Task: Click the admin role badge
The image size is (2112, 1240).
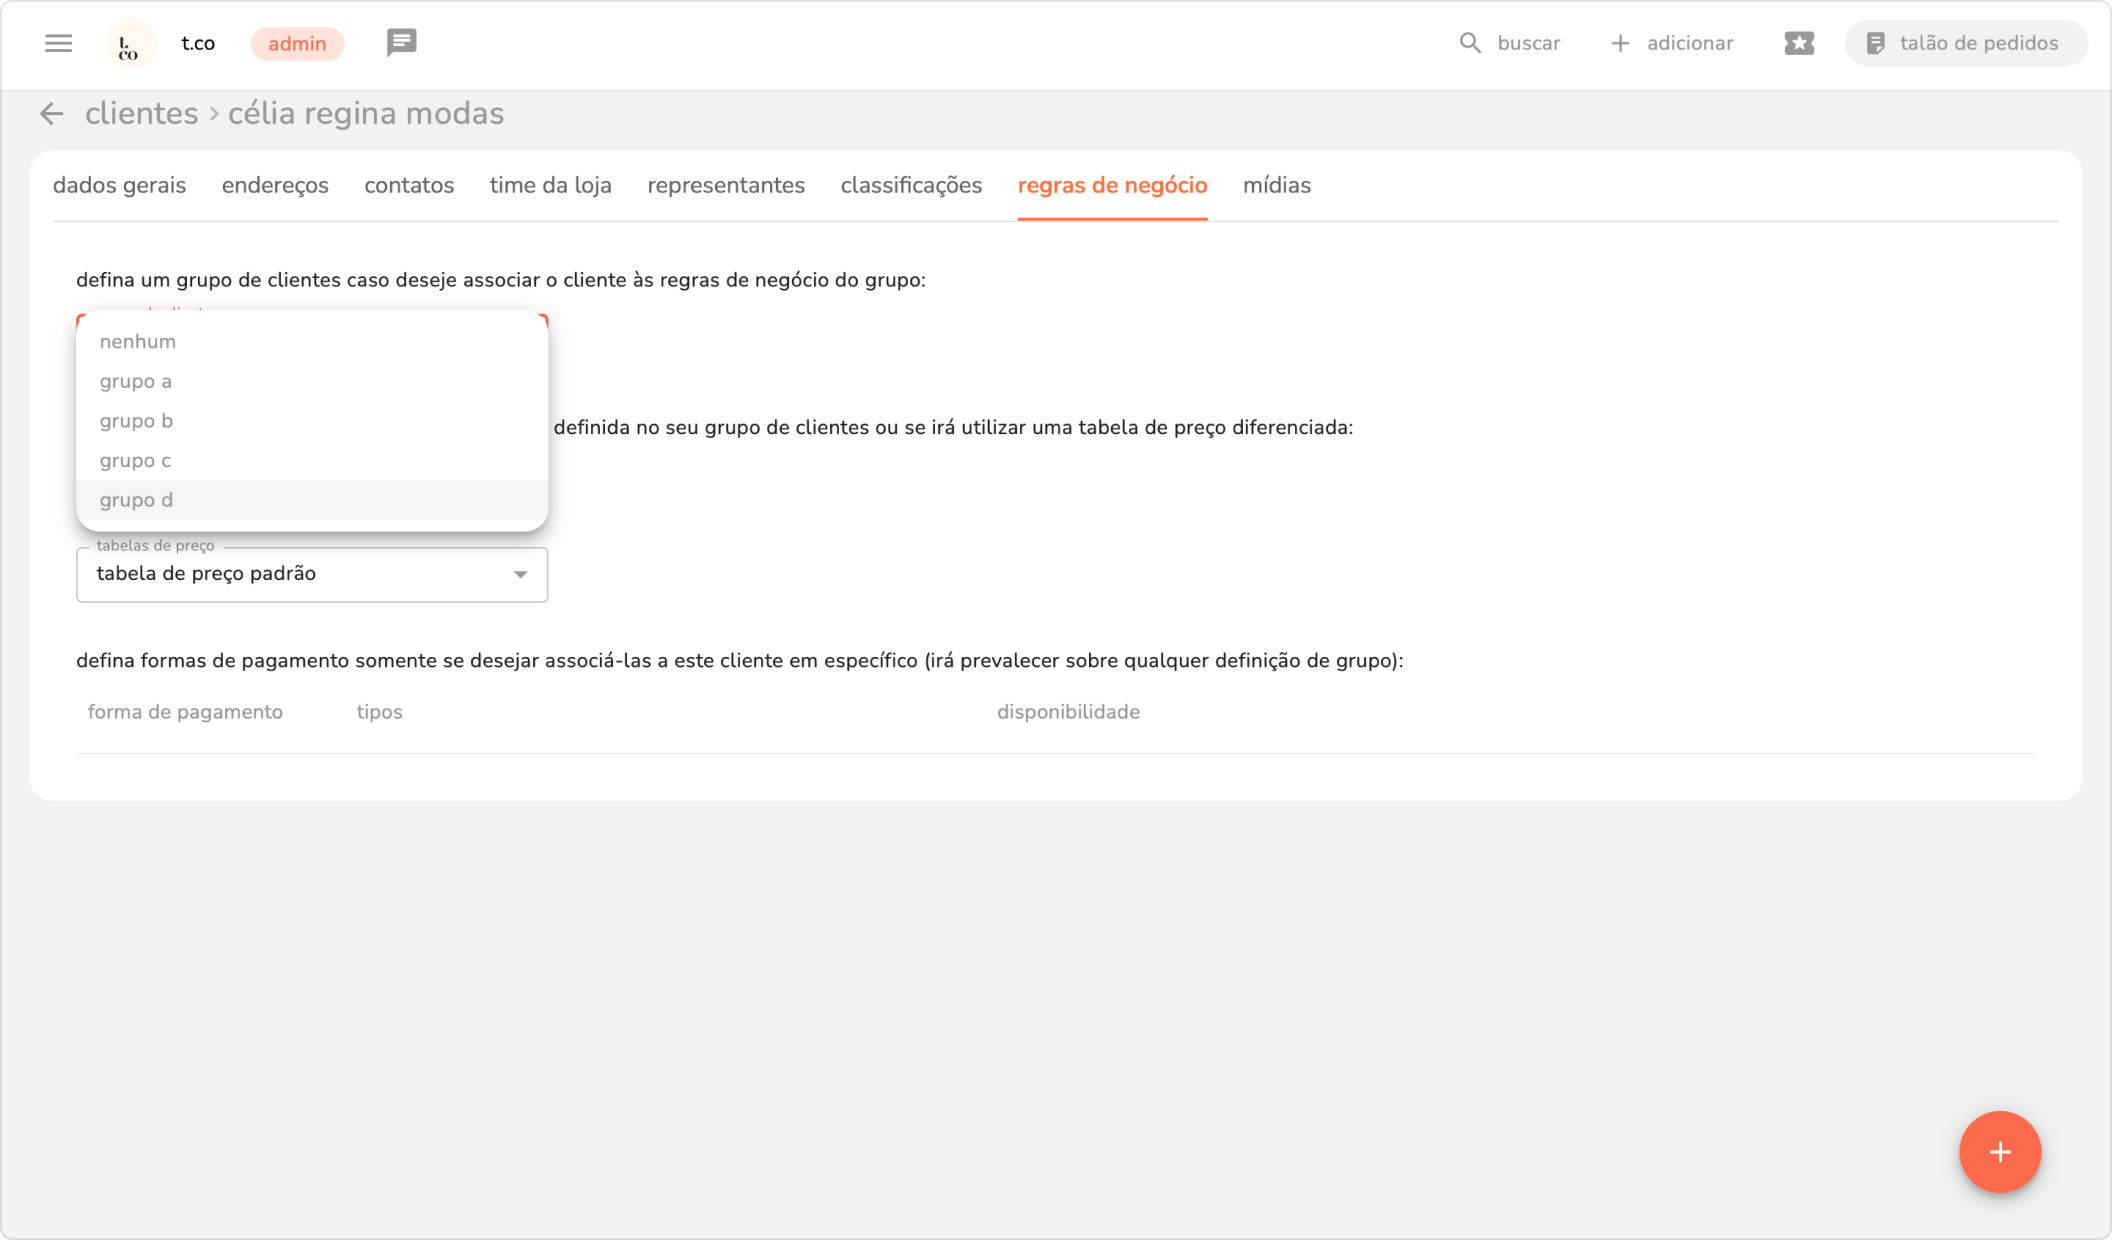Action: [x=297, y=44]
